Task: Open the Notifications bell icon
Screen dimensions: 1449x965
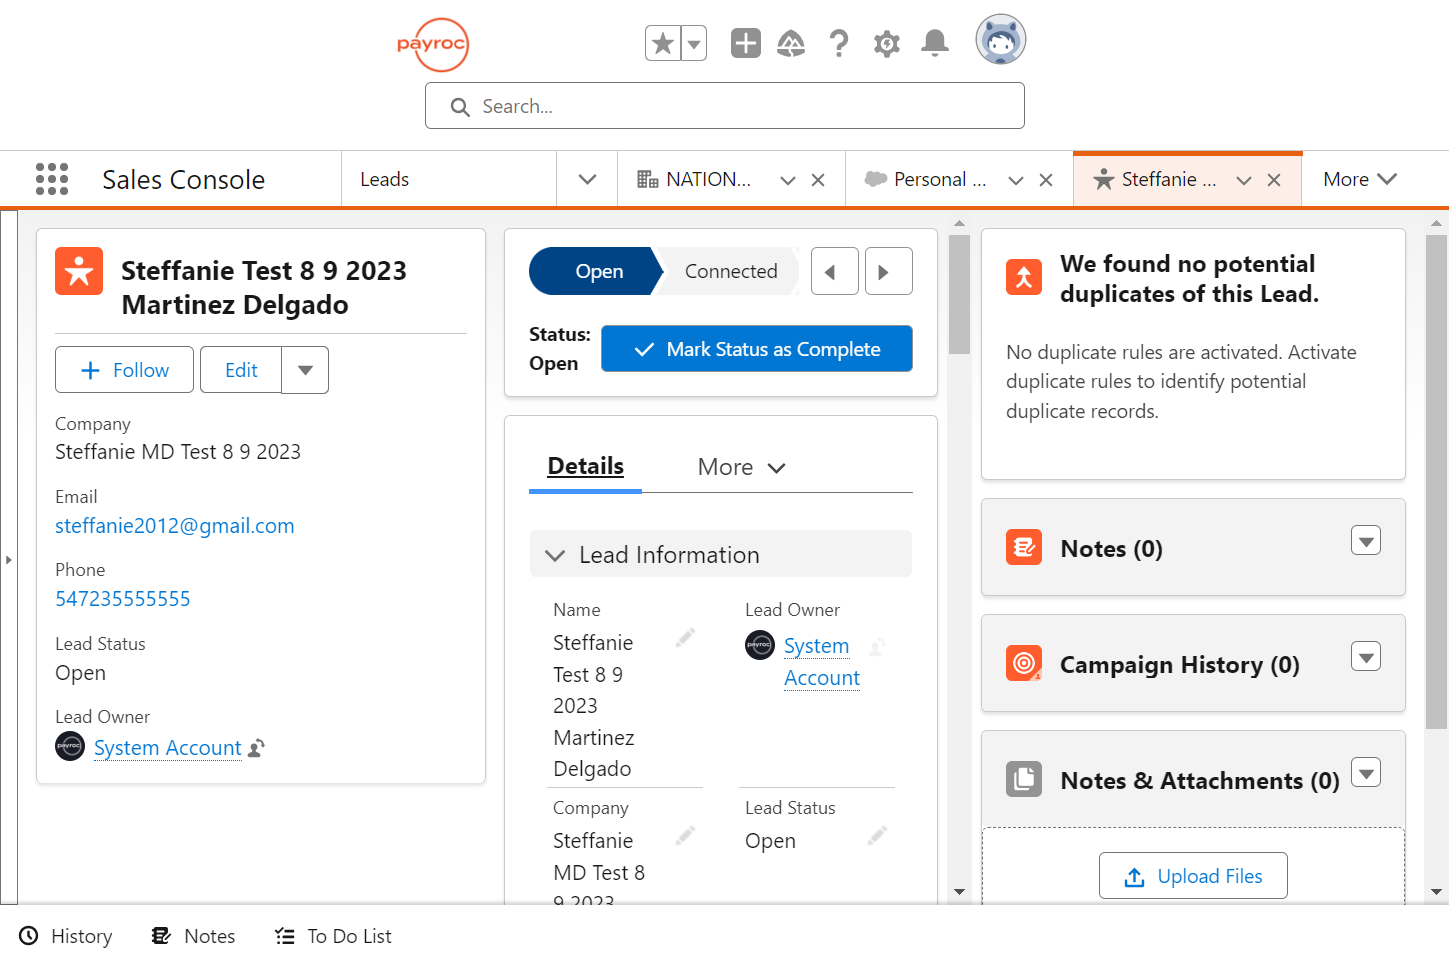Action: tap(935, 43)
